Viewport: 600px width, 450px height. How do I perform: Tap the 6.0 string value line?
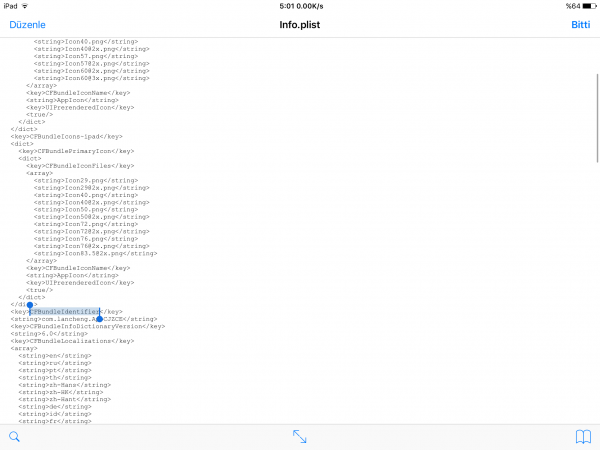(x=49, y=334)
